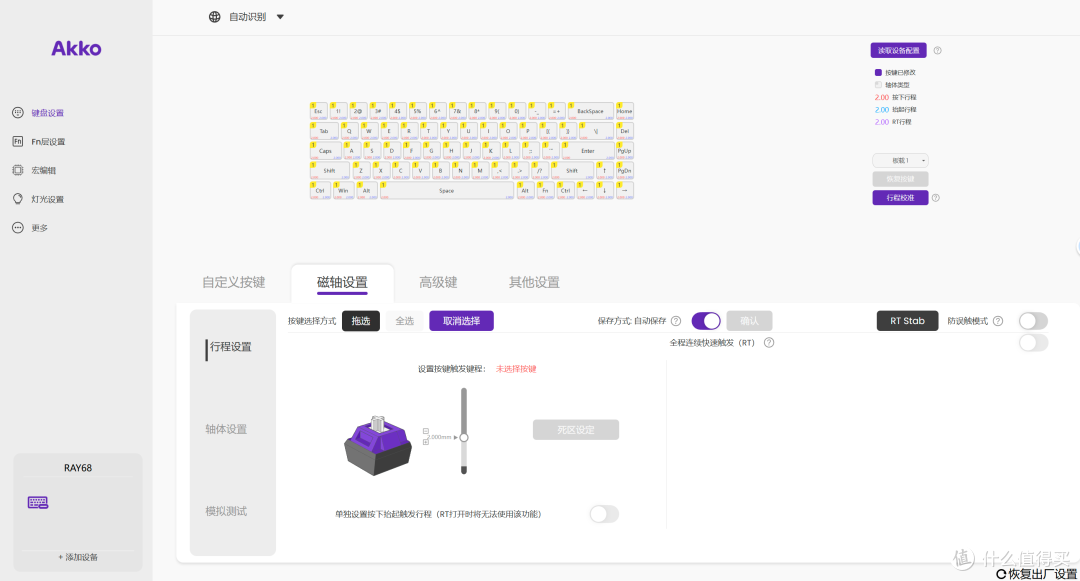Enable 全程连续快速触发 (RT) switch

(x=1033, y=343)
